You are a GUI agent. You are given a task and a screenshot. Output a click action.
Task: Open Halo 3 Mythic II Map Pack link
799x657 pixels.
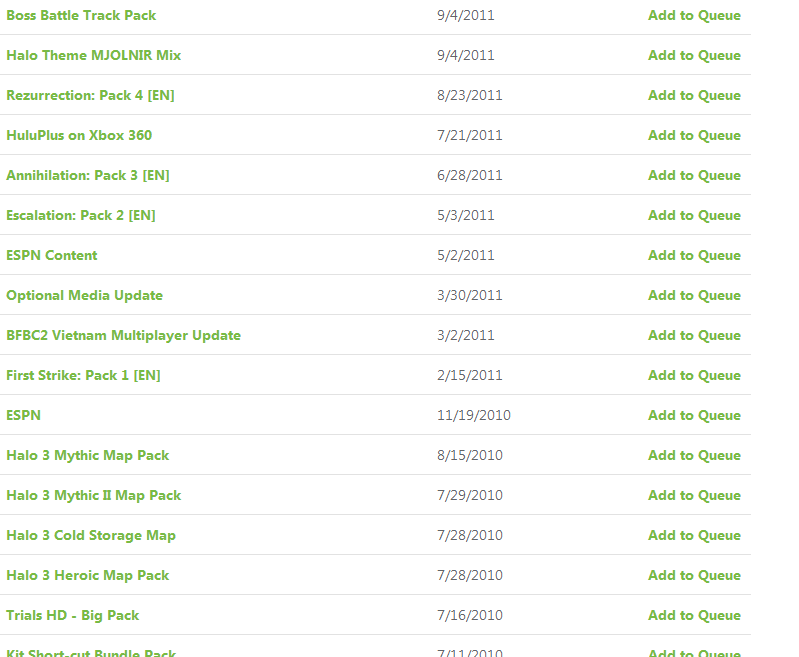click(94, 495)
